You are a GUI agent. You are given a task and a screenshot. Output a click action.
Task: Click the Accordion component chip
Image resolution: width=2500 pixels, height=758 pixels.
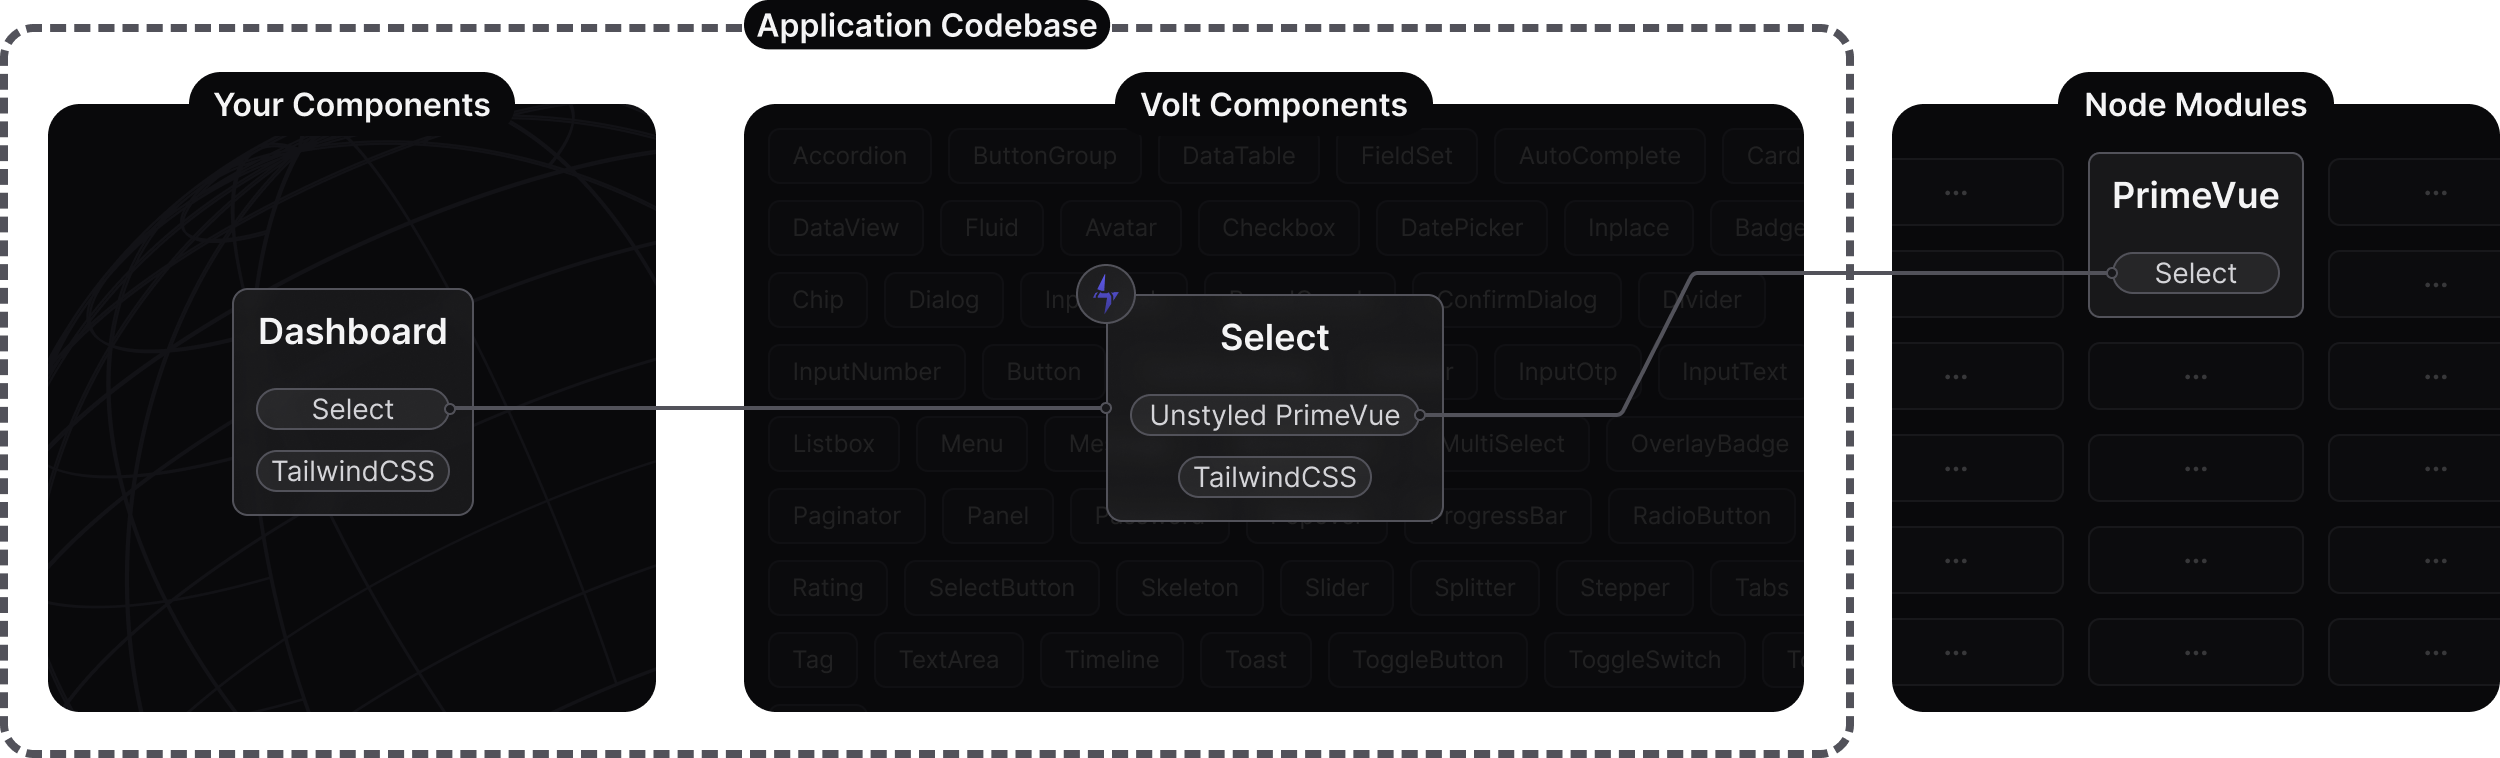click(x=850, y=156)
